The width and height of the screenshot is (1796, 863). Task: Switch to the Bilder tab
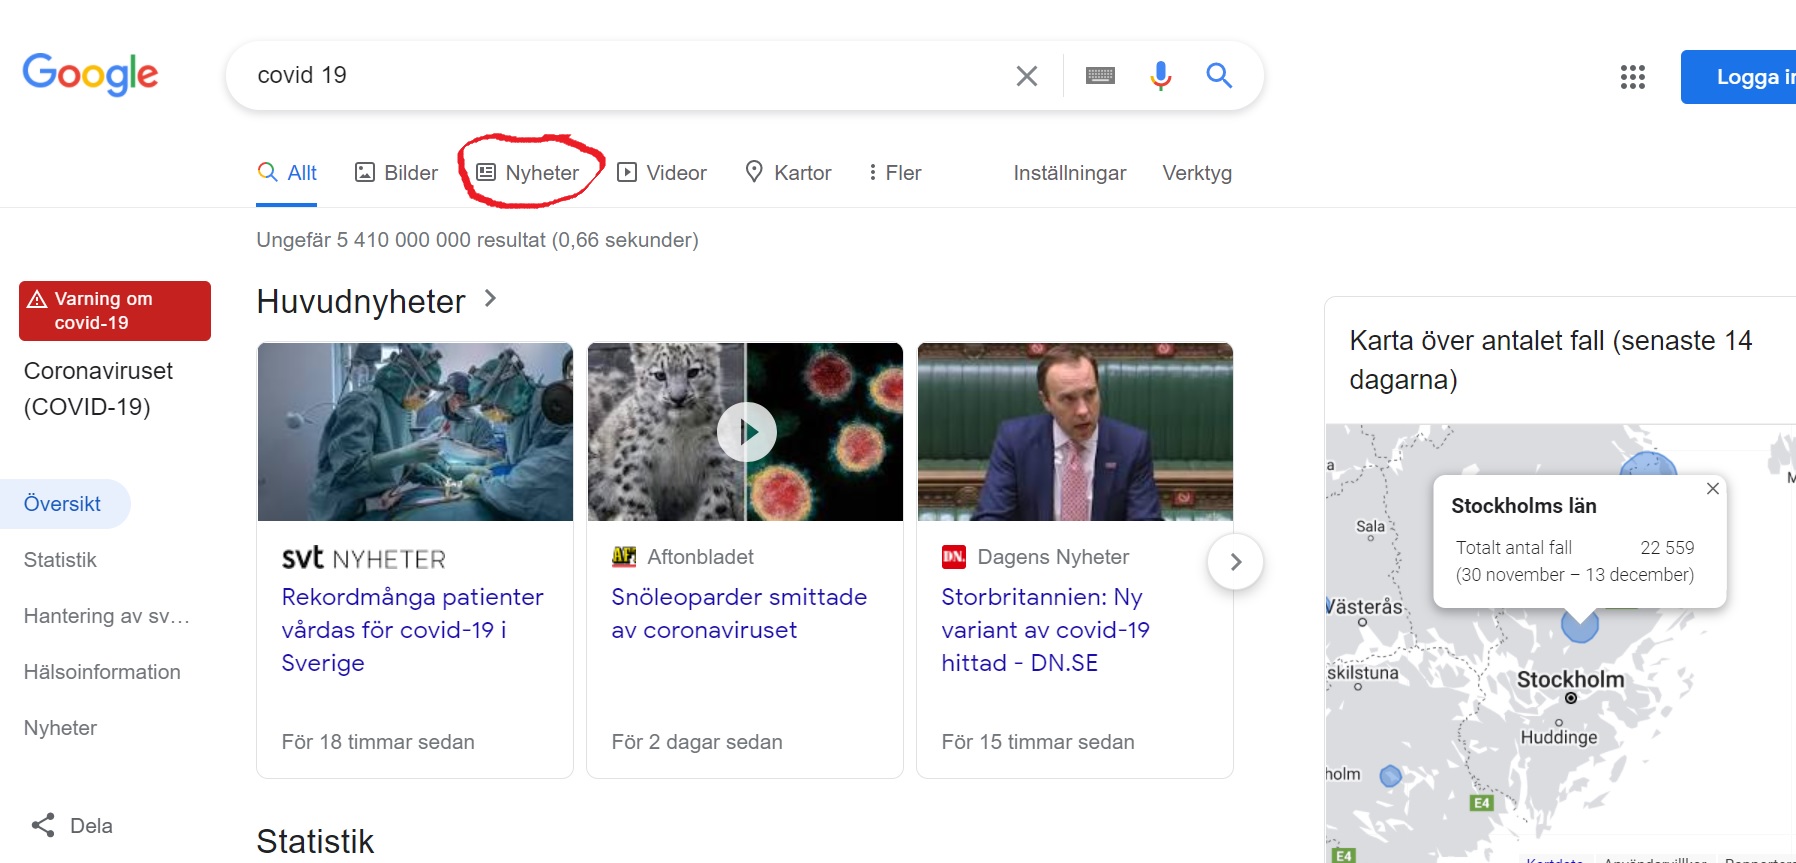pos(396,173)
